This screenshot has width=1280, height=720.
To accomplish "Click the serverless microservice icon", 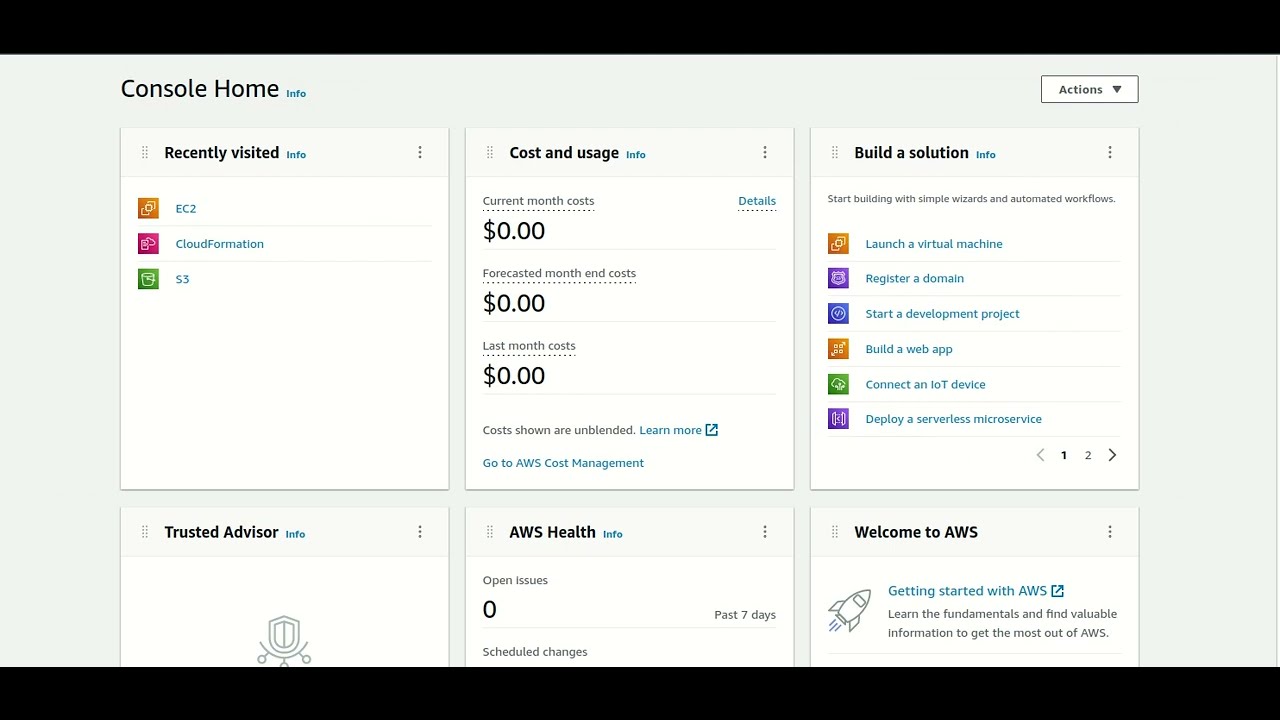I will pyautogui.click(x=838, y=419).
